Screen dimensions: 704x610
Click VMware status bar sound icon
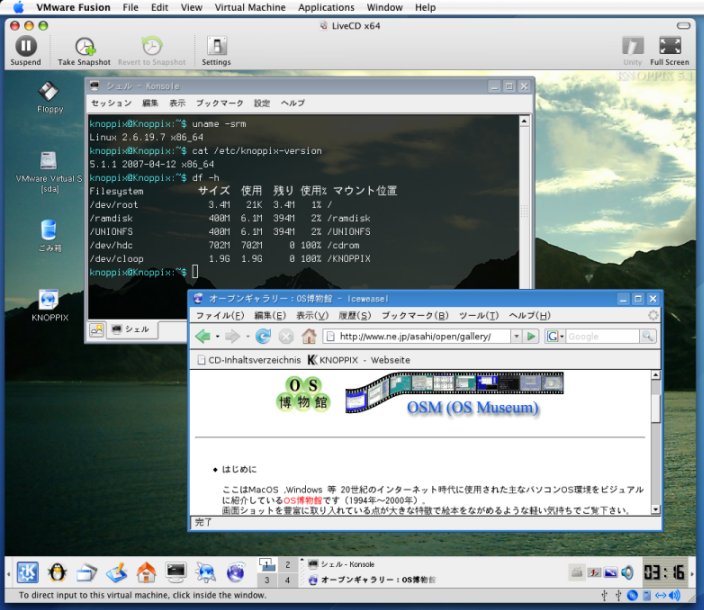[x=674, y=596]
